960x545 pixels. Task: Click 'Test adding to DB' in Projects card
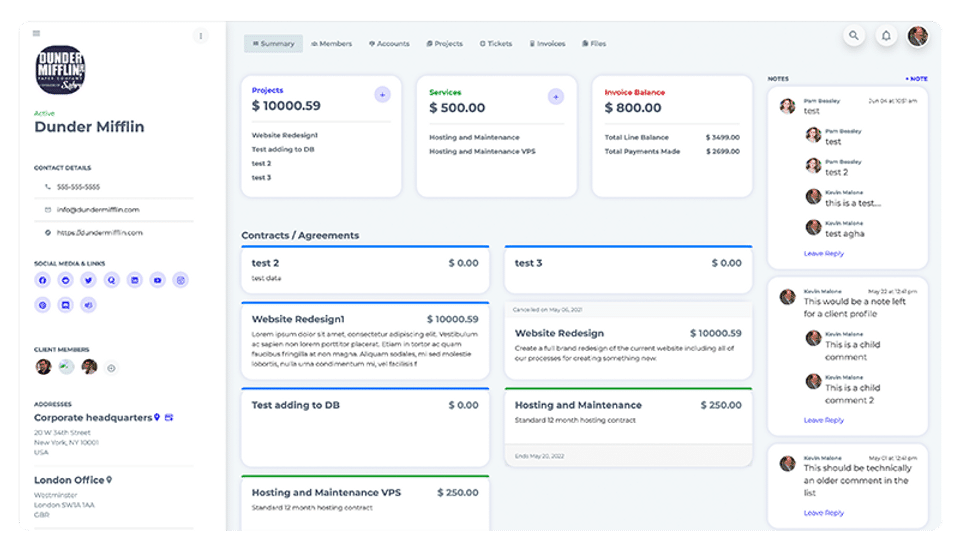pos(283,149)
